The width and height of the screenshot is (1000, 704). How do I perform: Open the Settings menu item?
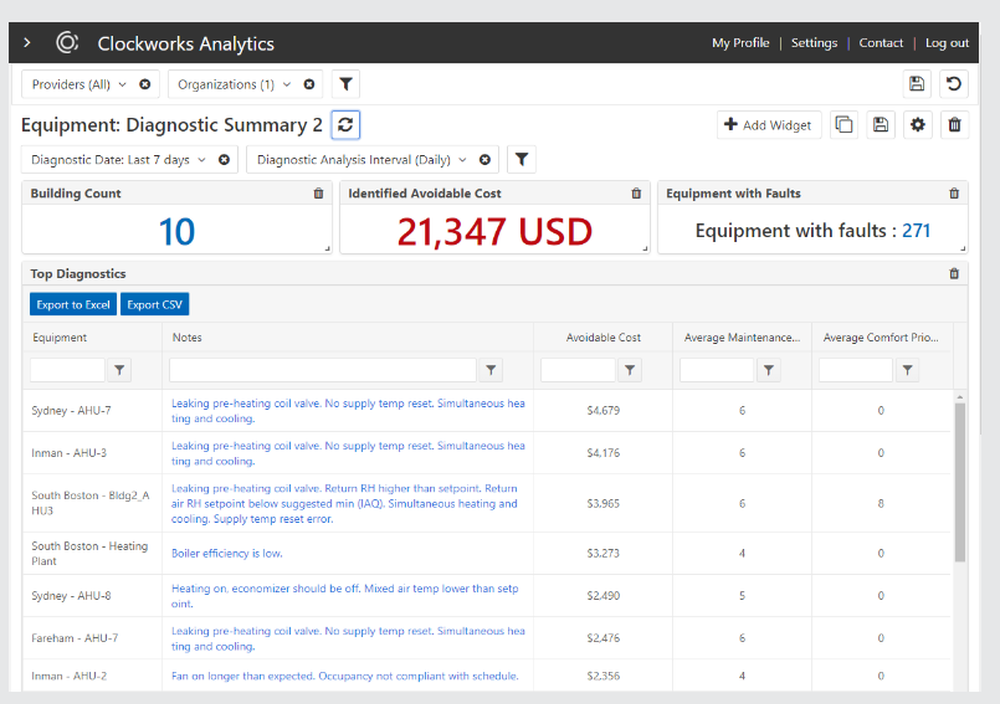[814, 43]
